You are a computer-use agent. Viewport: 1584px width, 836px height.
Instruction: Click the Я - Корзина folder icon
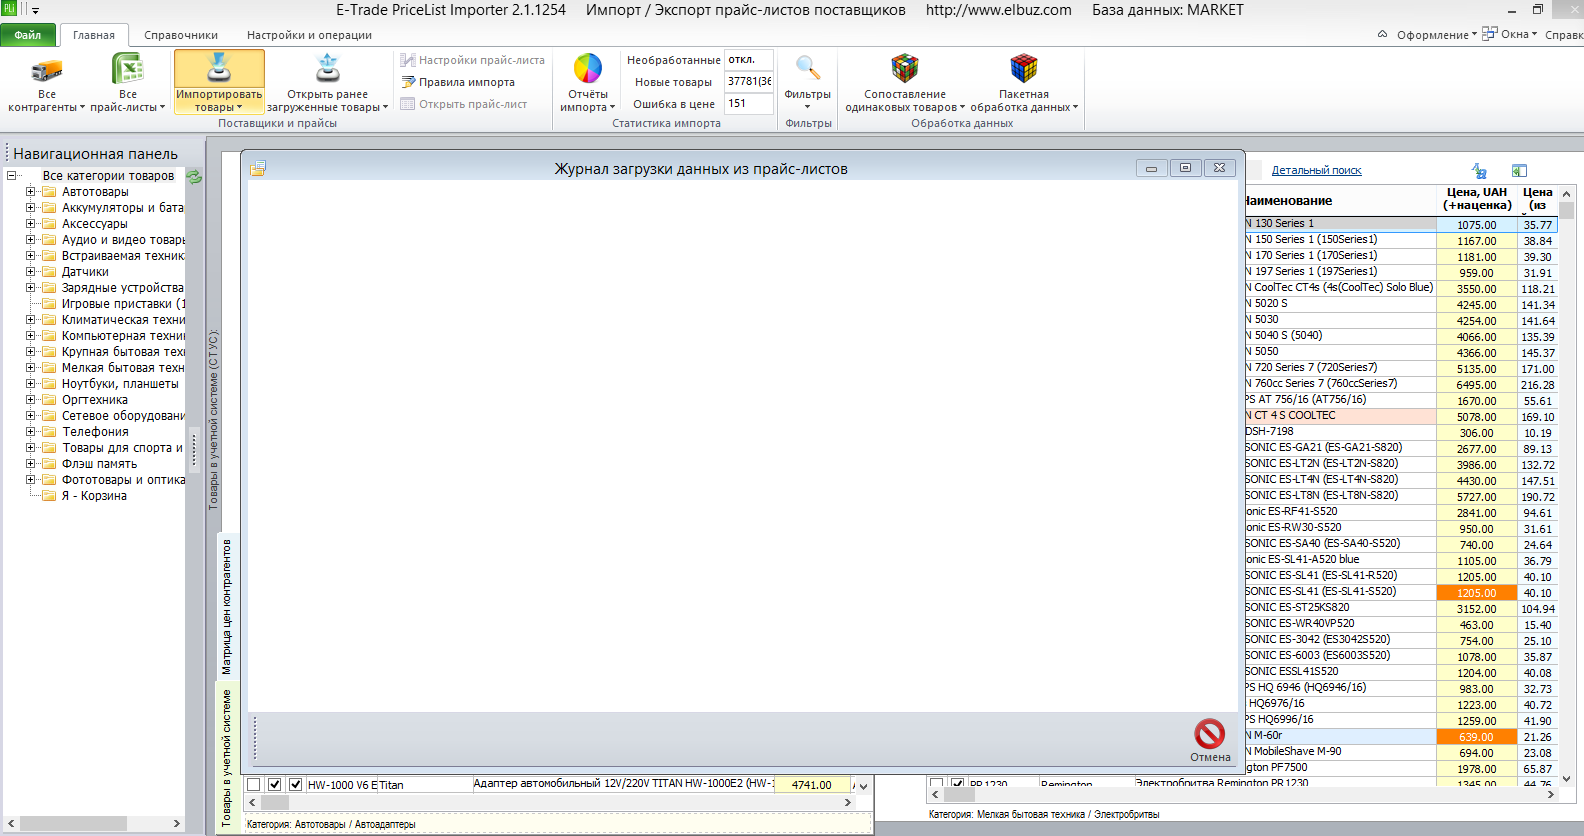click(49, 496)
